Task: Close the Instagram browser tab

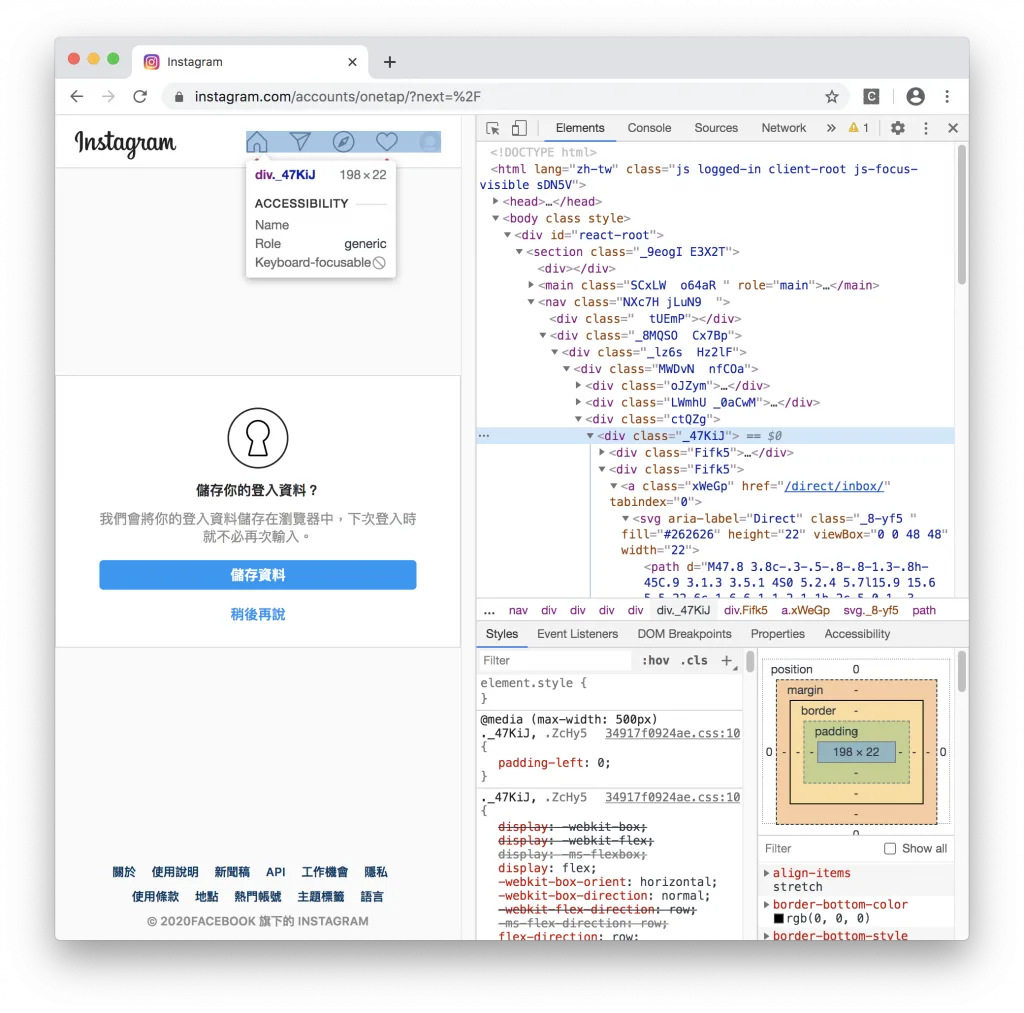Action: point(353,62)
